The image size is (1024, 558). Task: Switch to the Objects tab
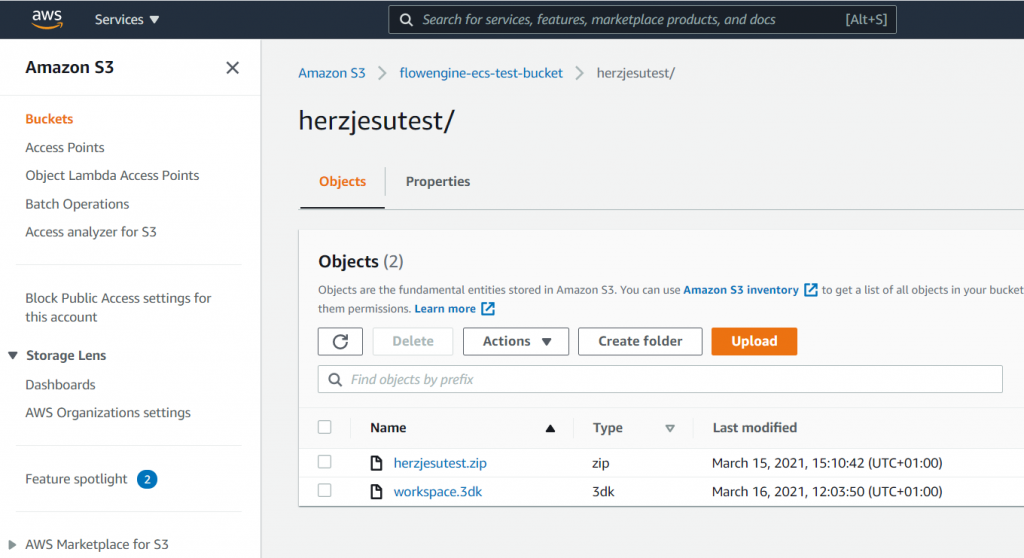pos(342,182)
